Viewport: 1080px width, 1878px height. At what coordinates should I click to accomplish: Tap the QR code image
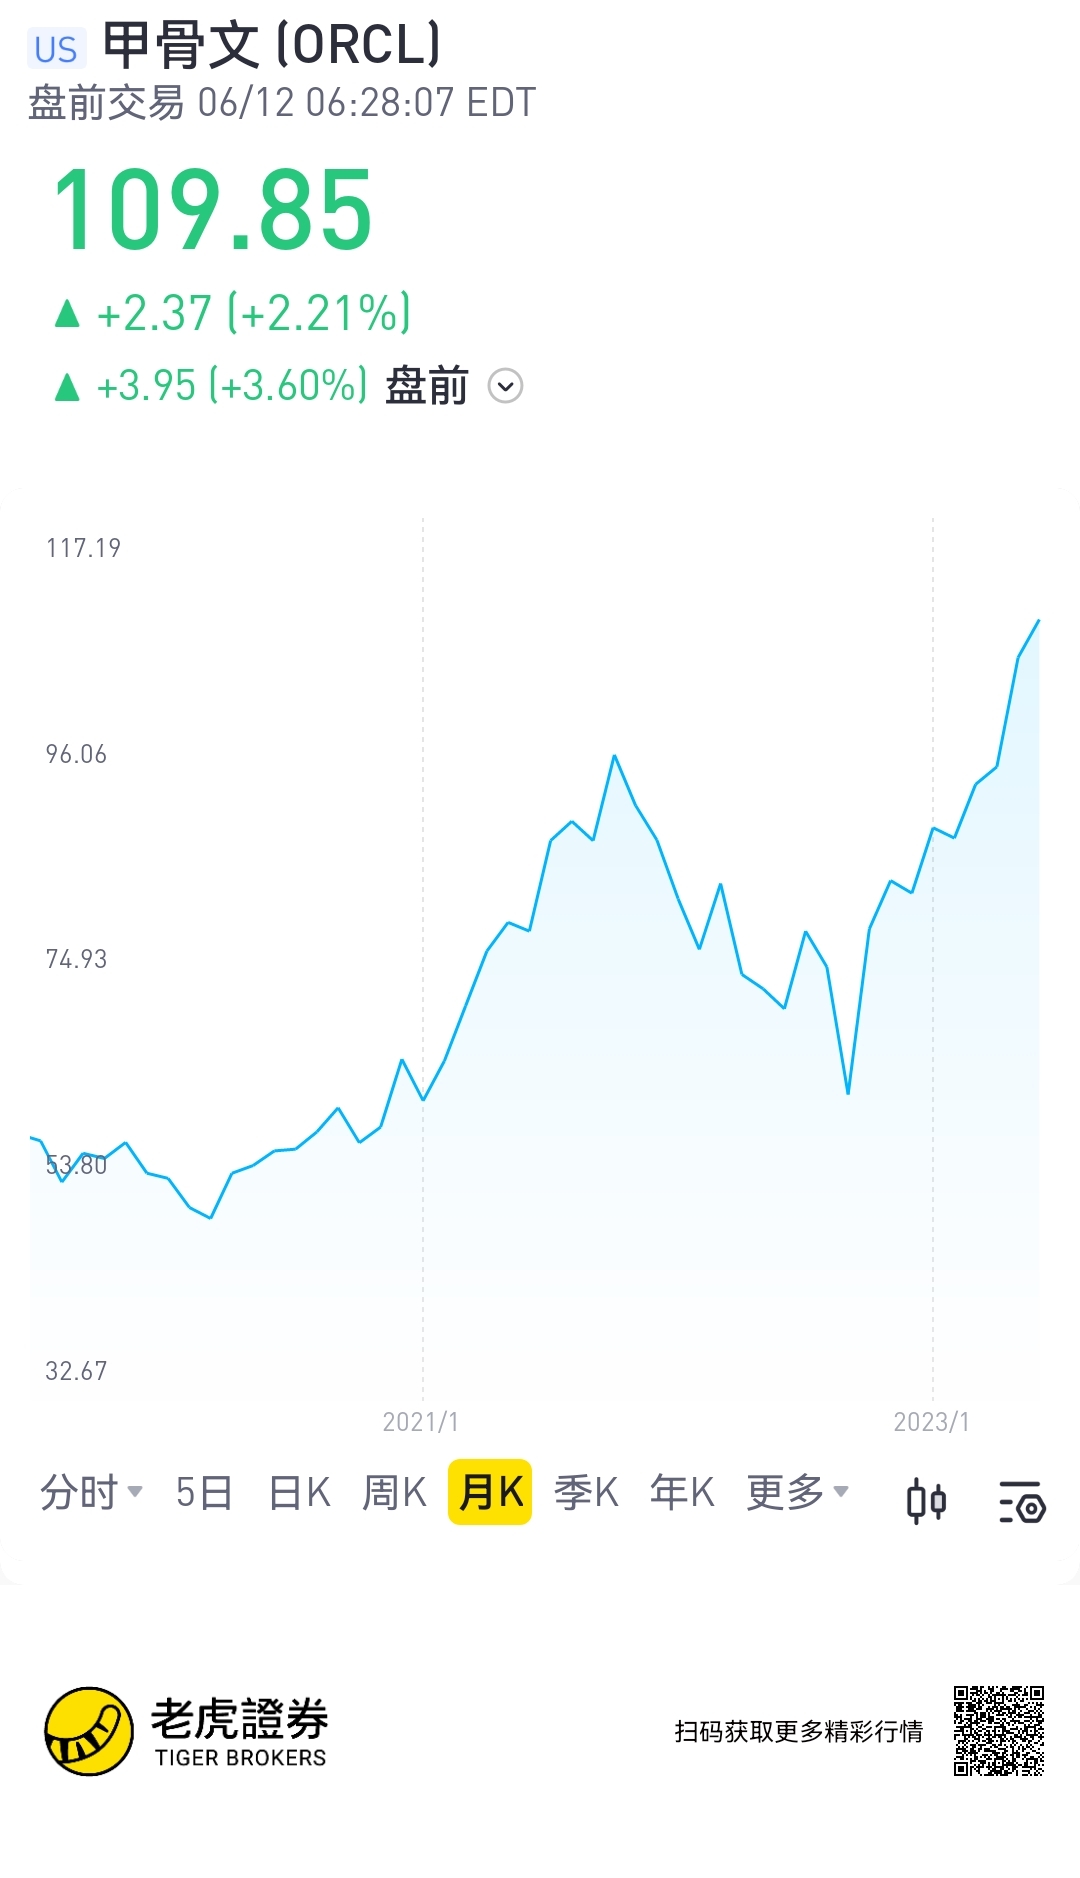[998, 1730]
